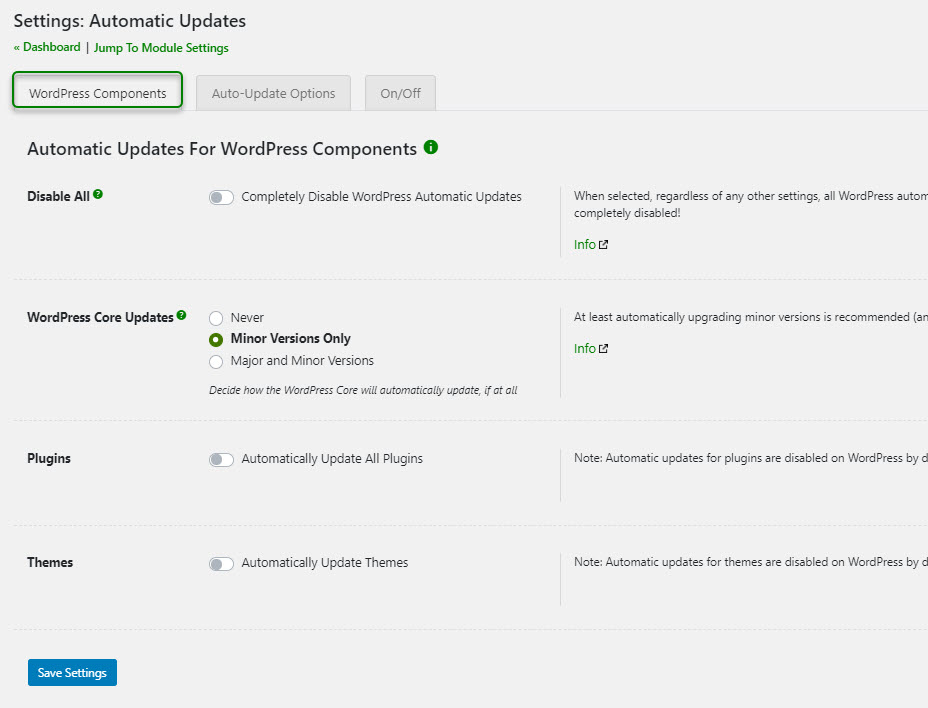Click note about plugins automatic updates disabled
This screenshot has height=708, width=928.
750,458
